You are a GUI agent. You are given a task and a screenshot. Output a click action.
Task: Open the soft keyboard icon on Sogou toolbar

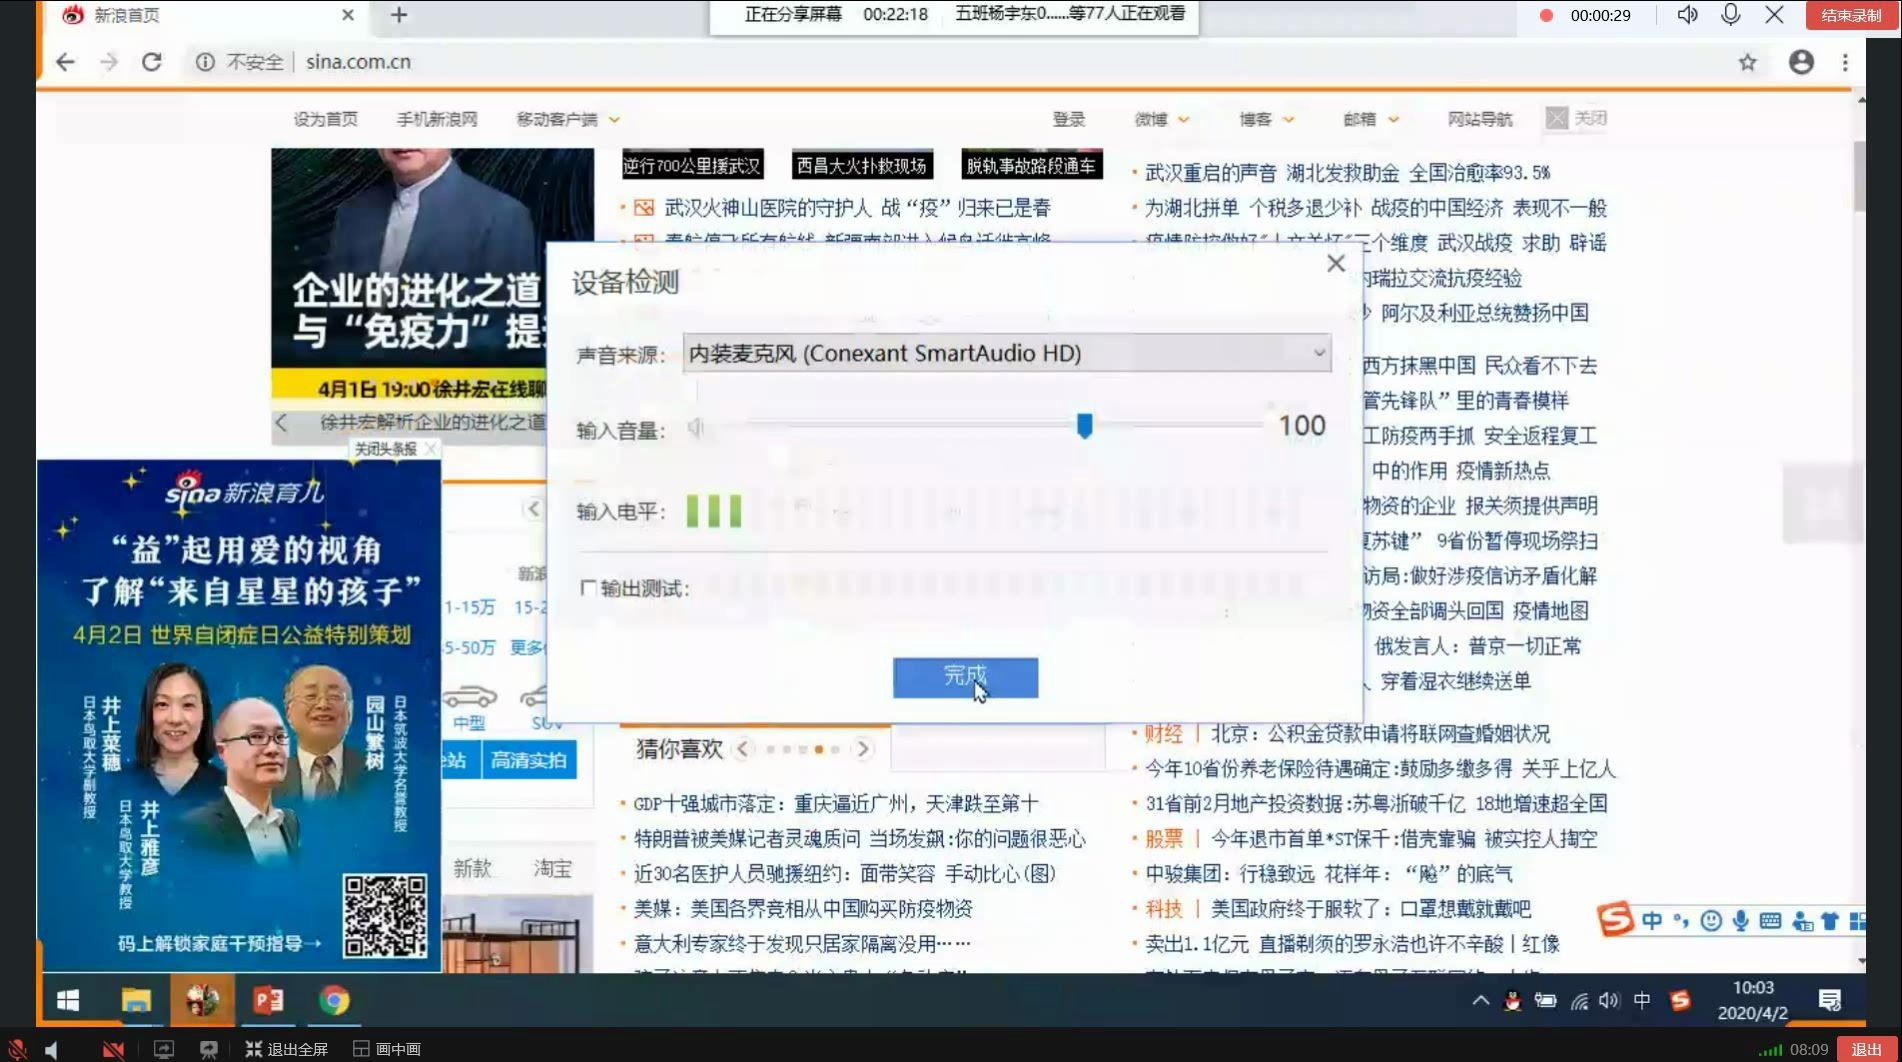[1770, 920]
